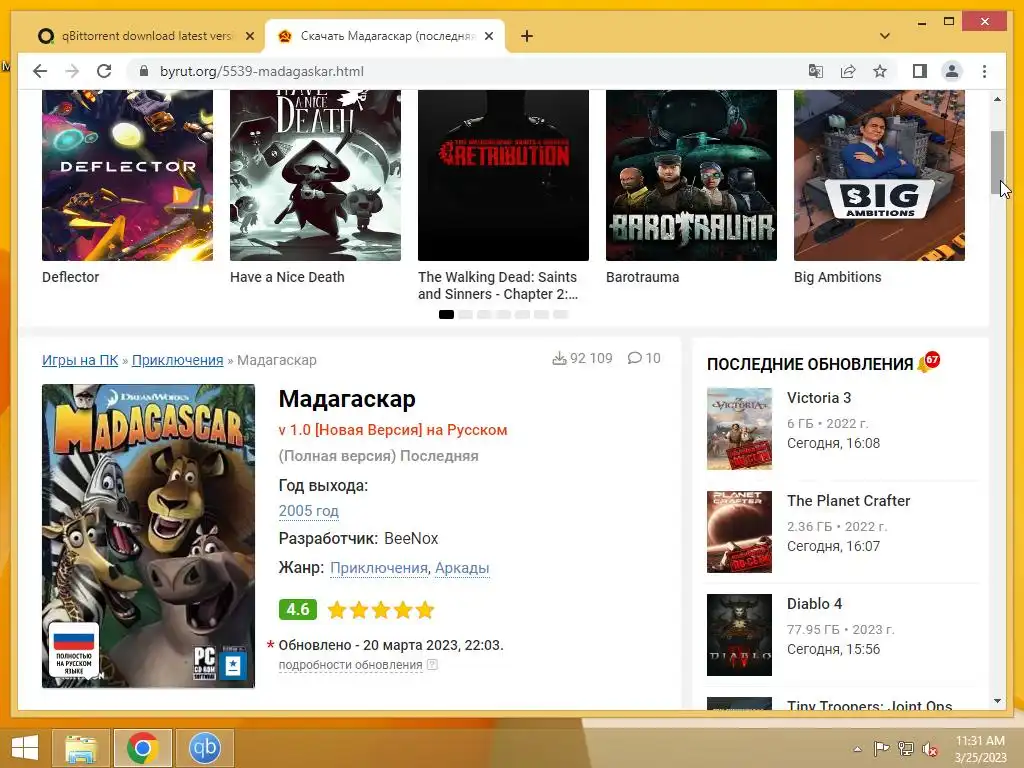Open the Deflector game cover
This screenshot has width=1024, height=768.
pos(127,175)
